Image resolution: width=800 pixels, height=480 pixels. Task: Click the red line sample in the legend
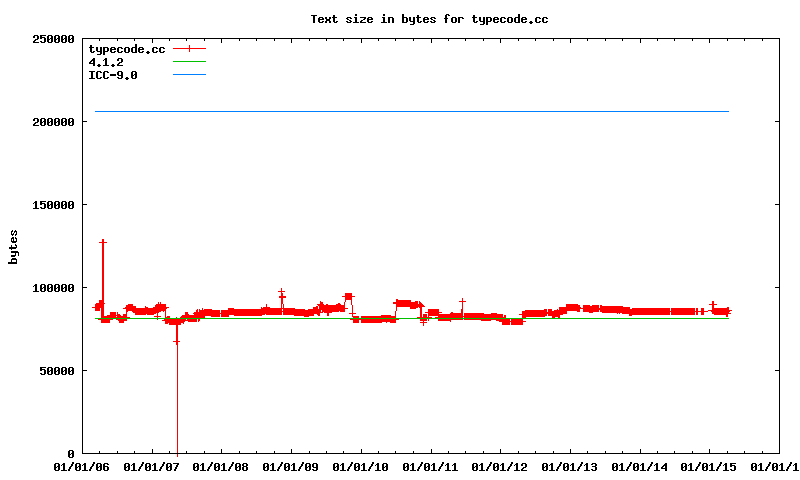click(189, 48)
